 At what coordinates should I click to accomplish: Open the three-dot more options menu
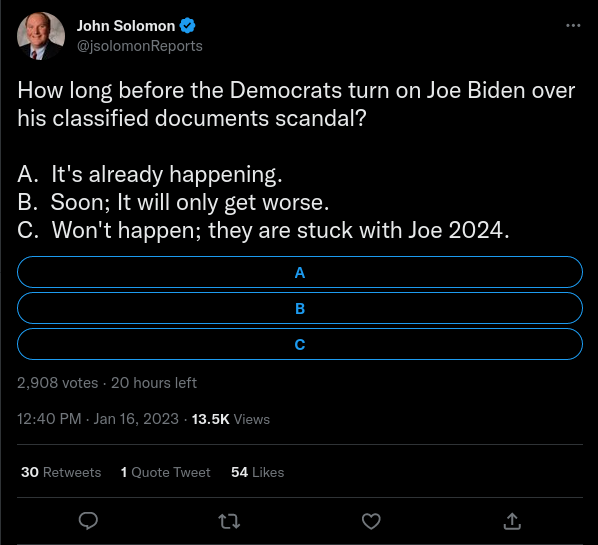pos(573,26)
